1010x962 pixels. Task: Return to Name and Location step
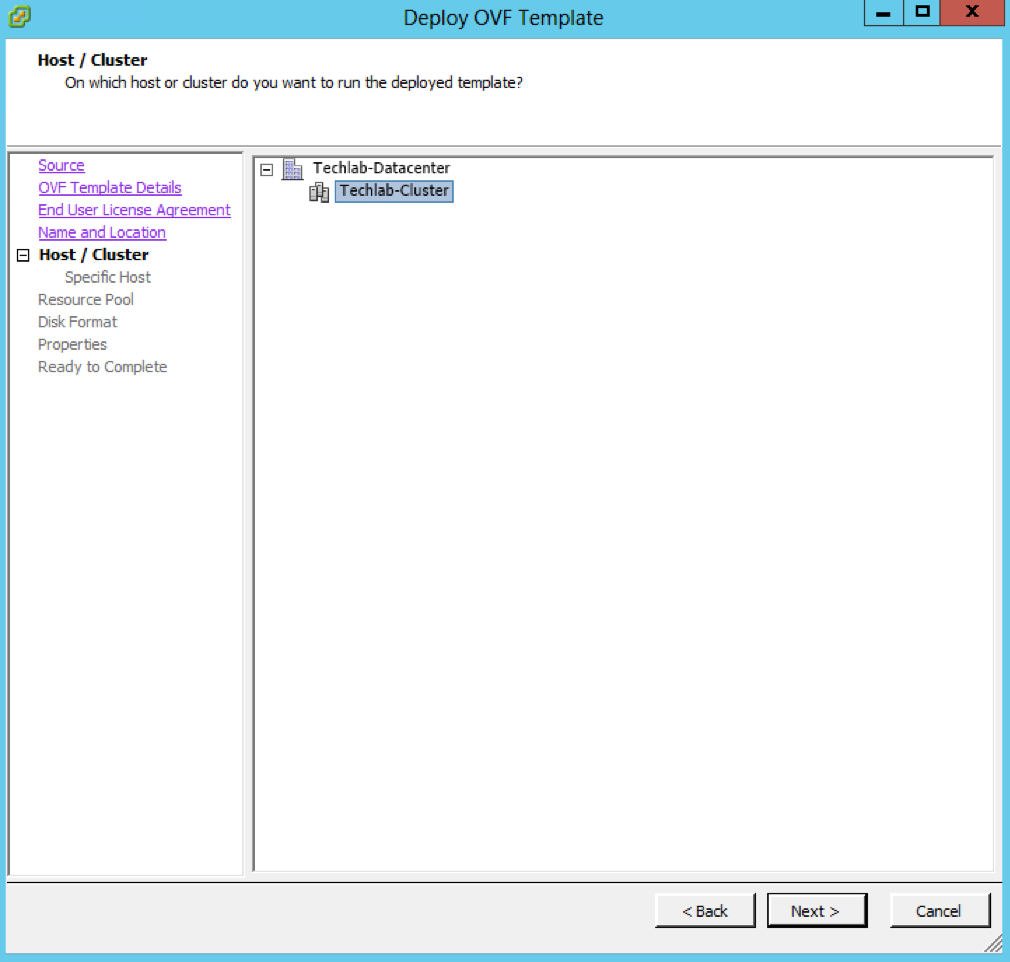click(102, 233)
